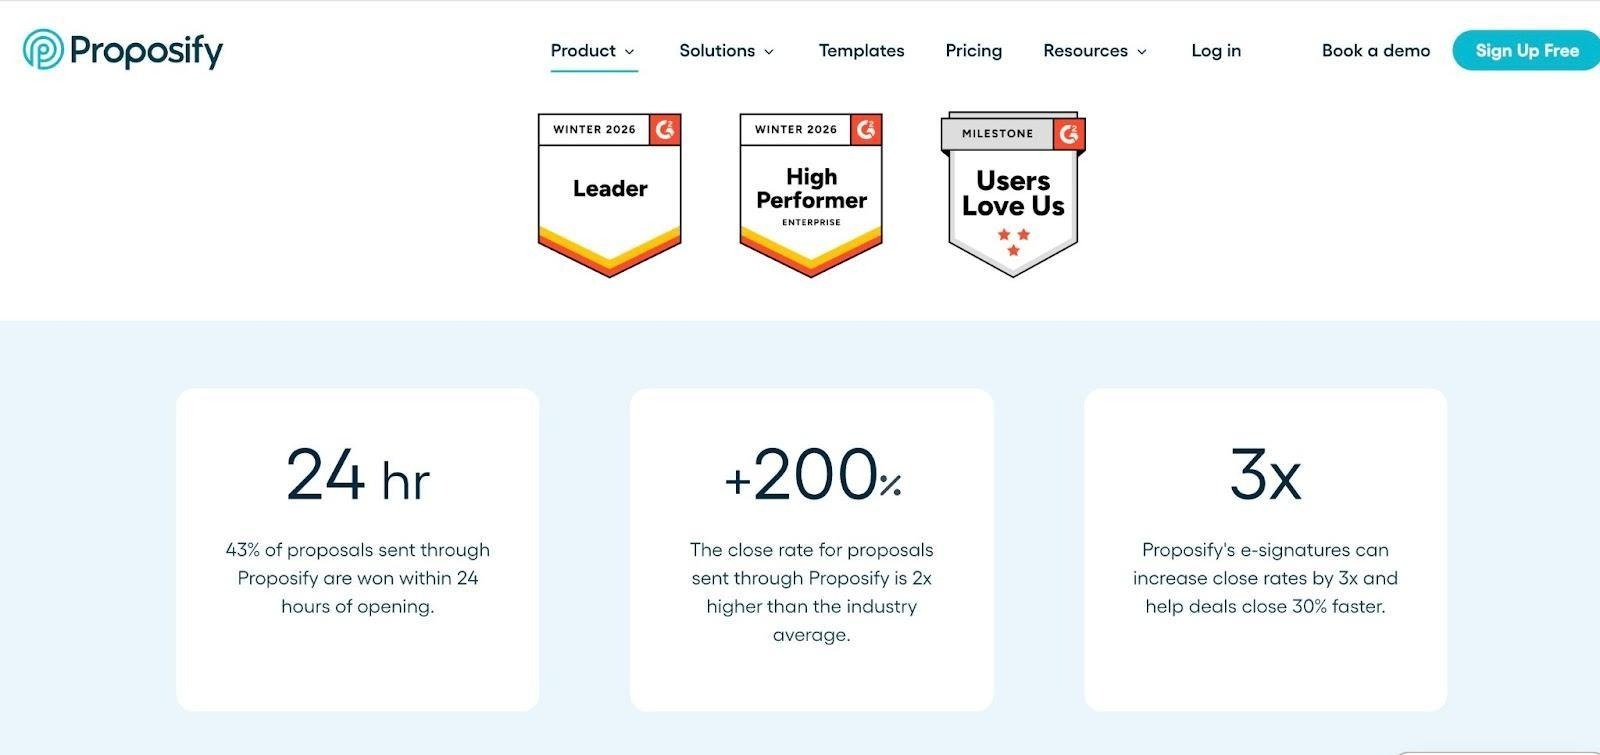Click the Winter 2026 Leader badge
The image size is (1600, 755).
tap(609, 194)
